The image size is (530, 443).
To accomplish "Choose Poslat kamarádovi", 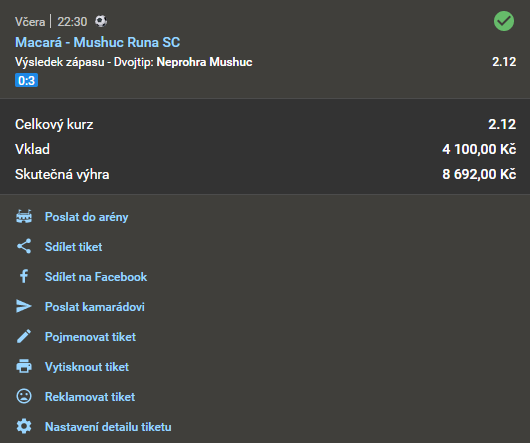I will [x=95, y=306].
